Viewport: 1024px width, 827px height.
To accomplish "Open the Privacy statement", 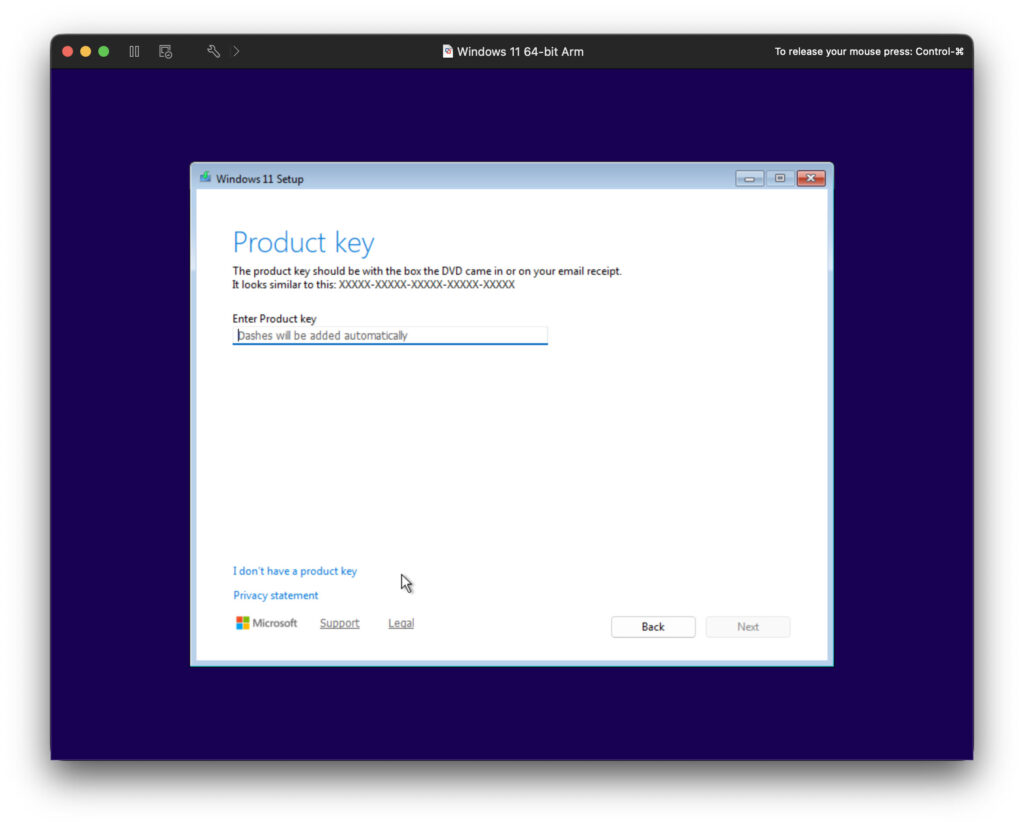I will point(275,594).
